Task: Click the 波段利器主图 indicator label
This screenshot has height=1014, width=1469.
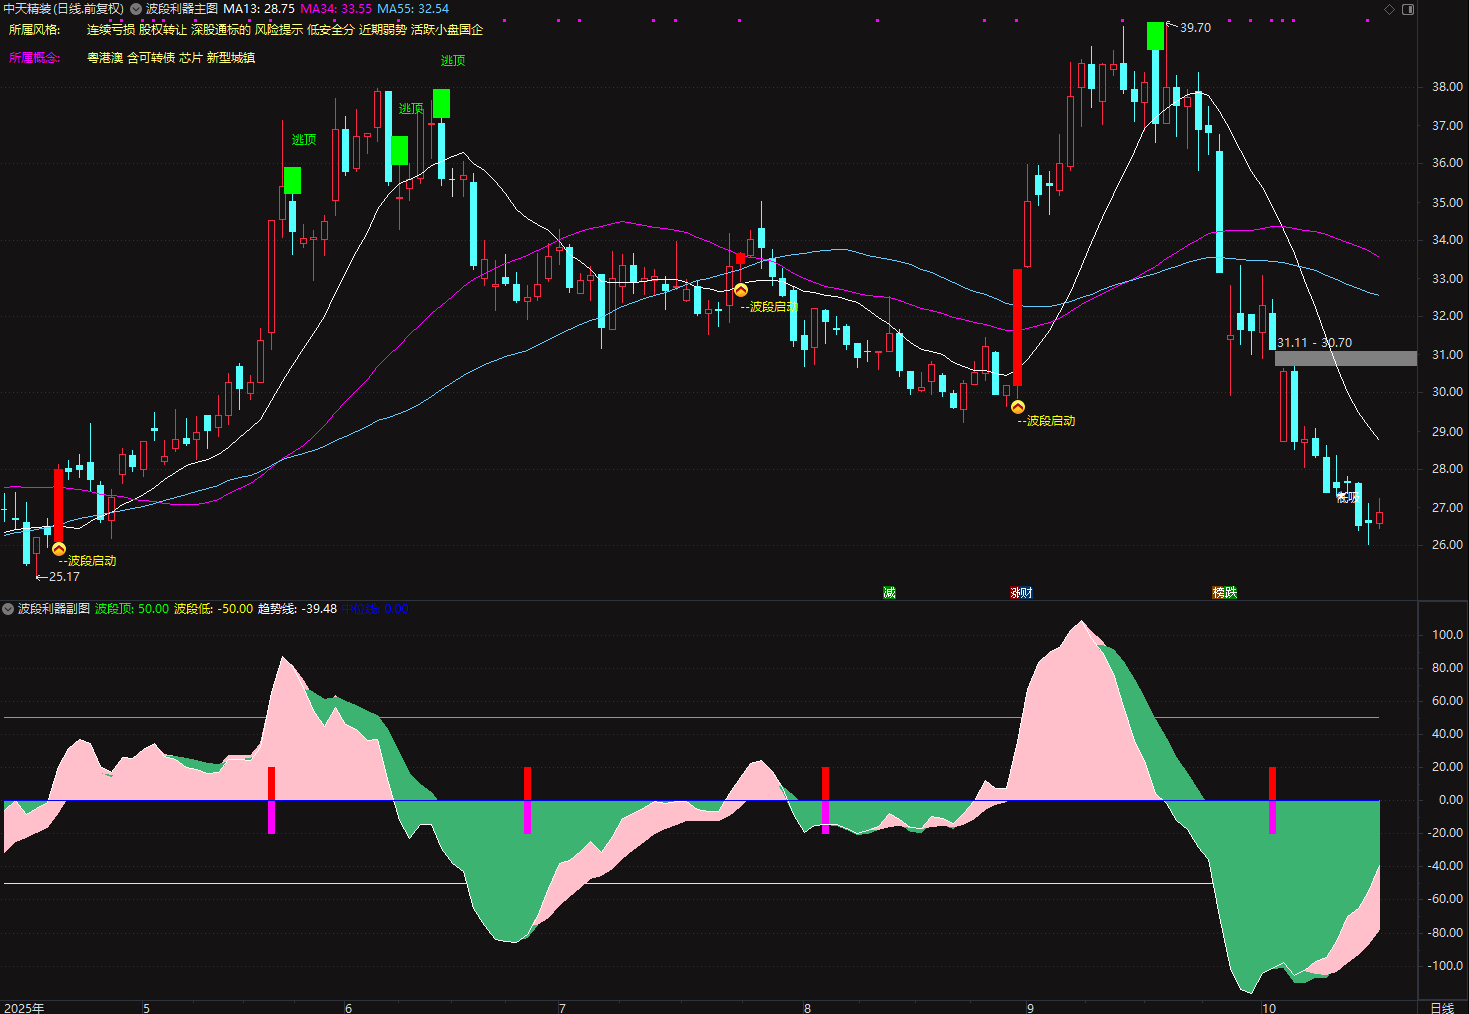Action: point(182,9)
